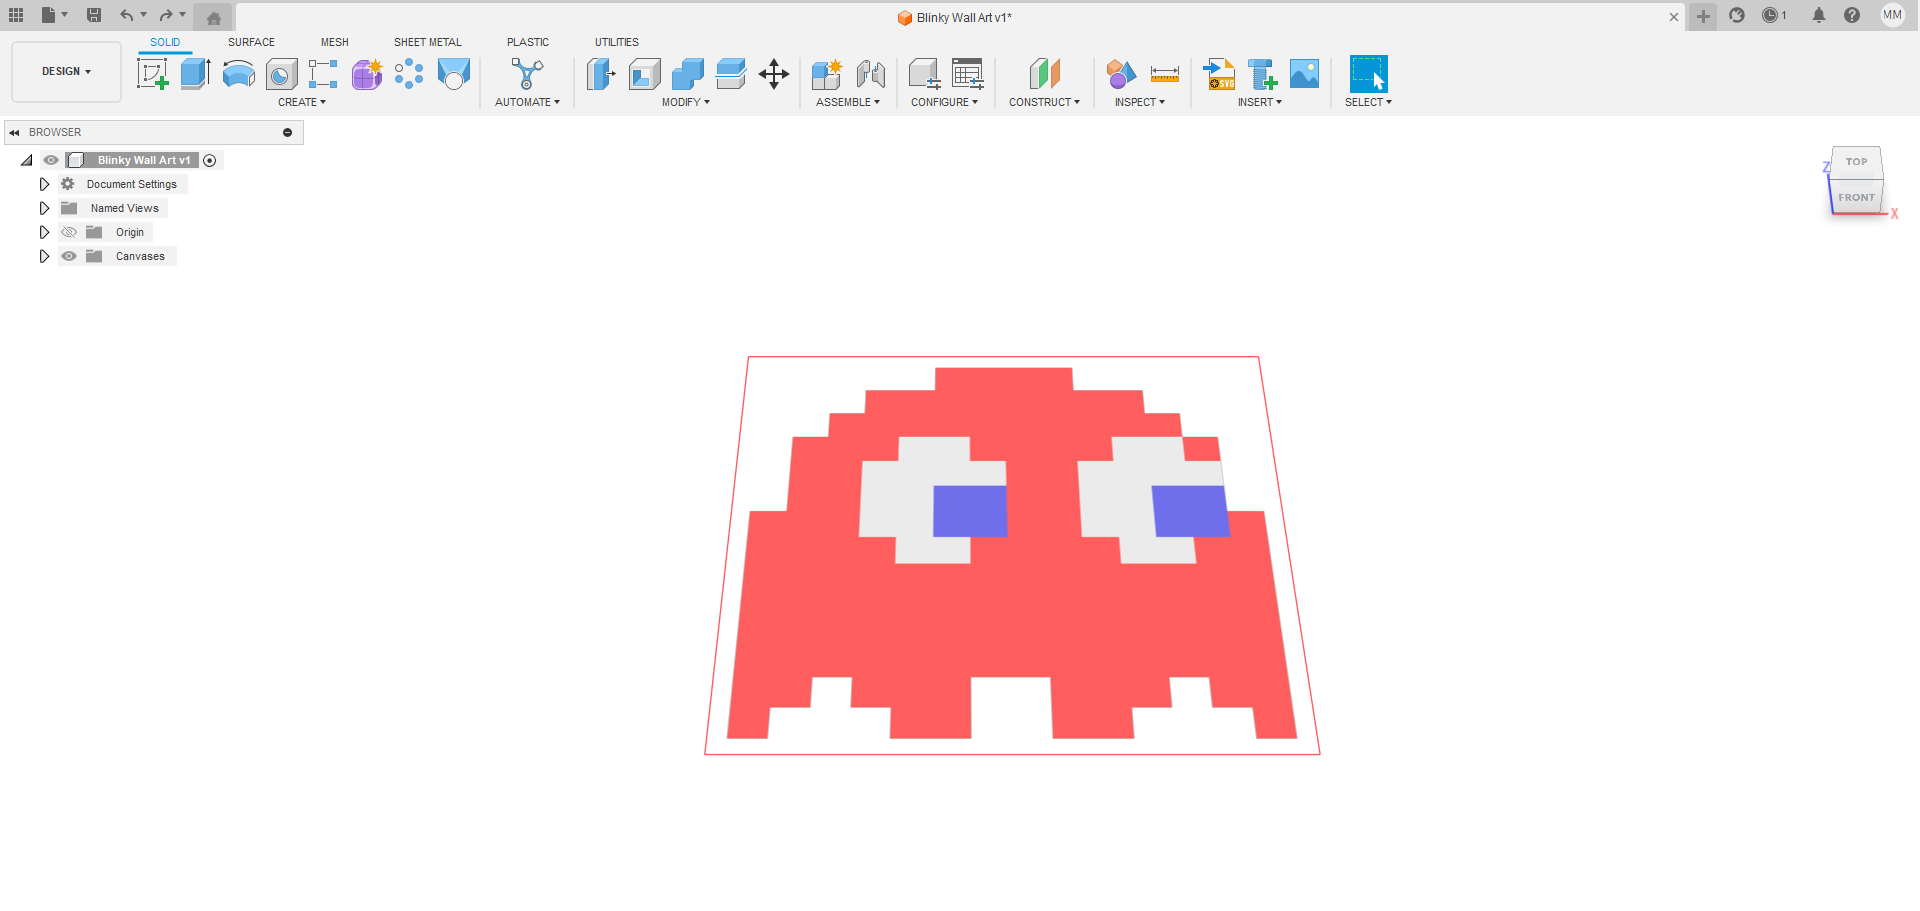
Task: Open the parameters table icon
Action: (x=967, y=74)
